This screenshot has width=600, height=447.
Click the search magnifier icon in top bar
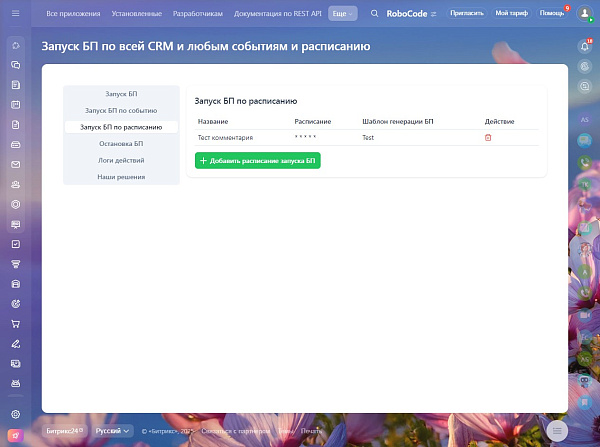click(x=375, y=13)
